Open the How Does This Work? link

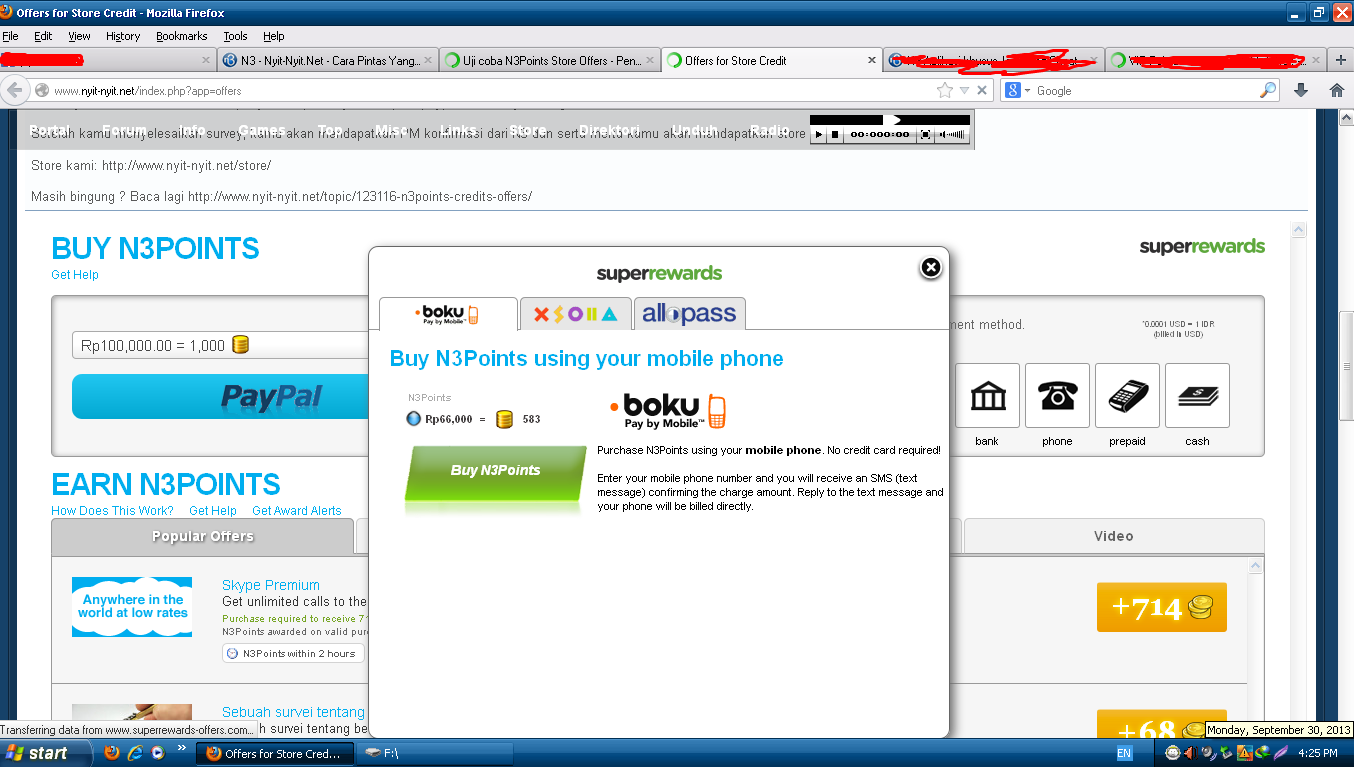[x=112, y=511]
